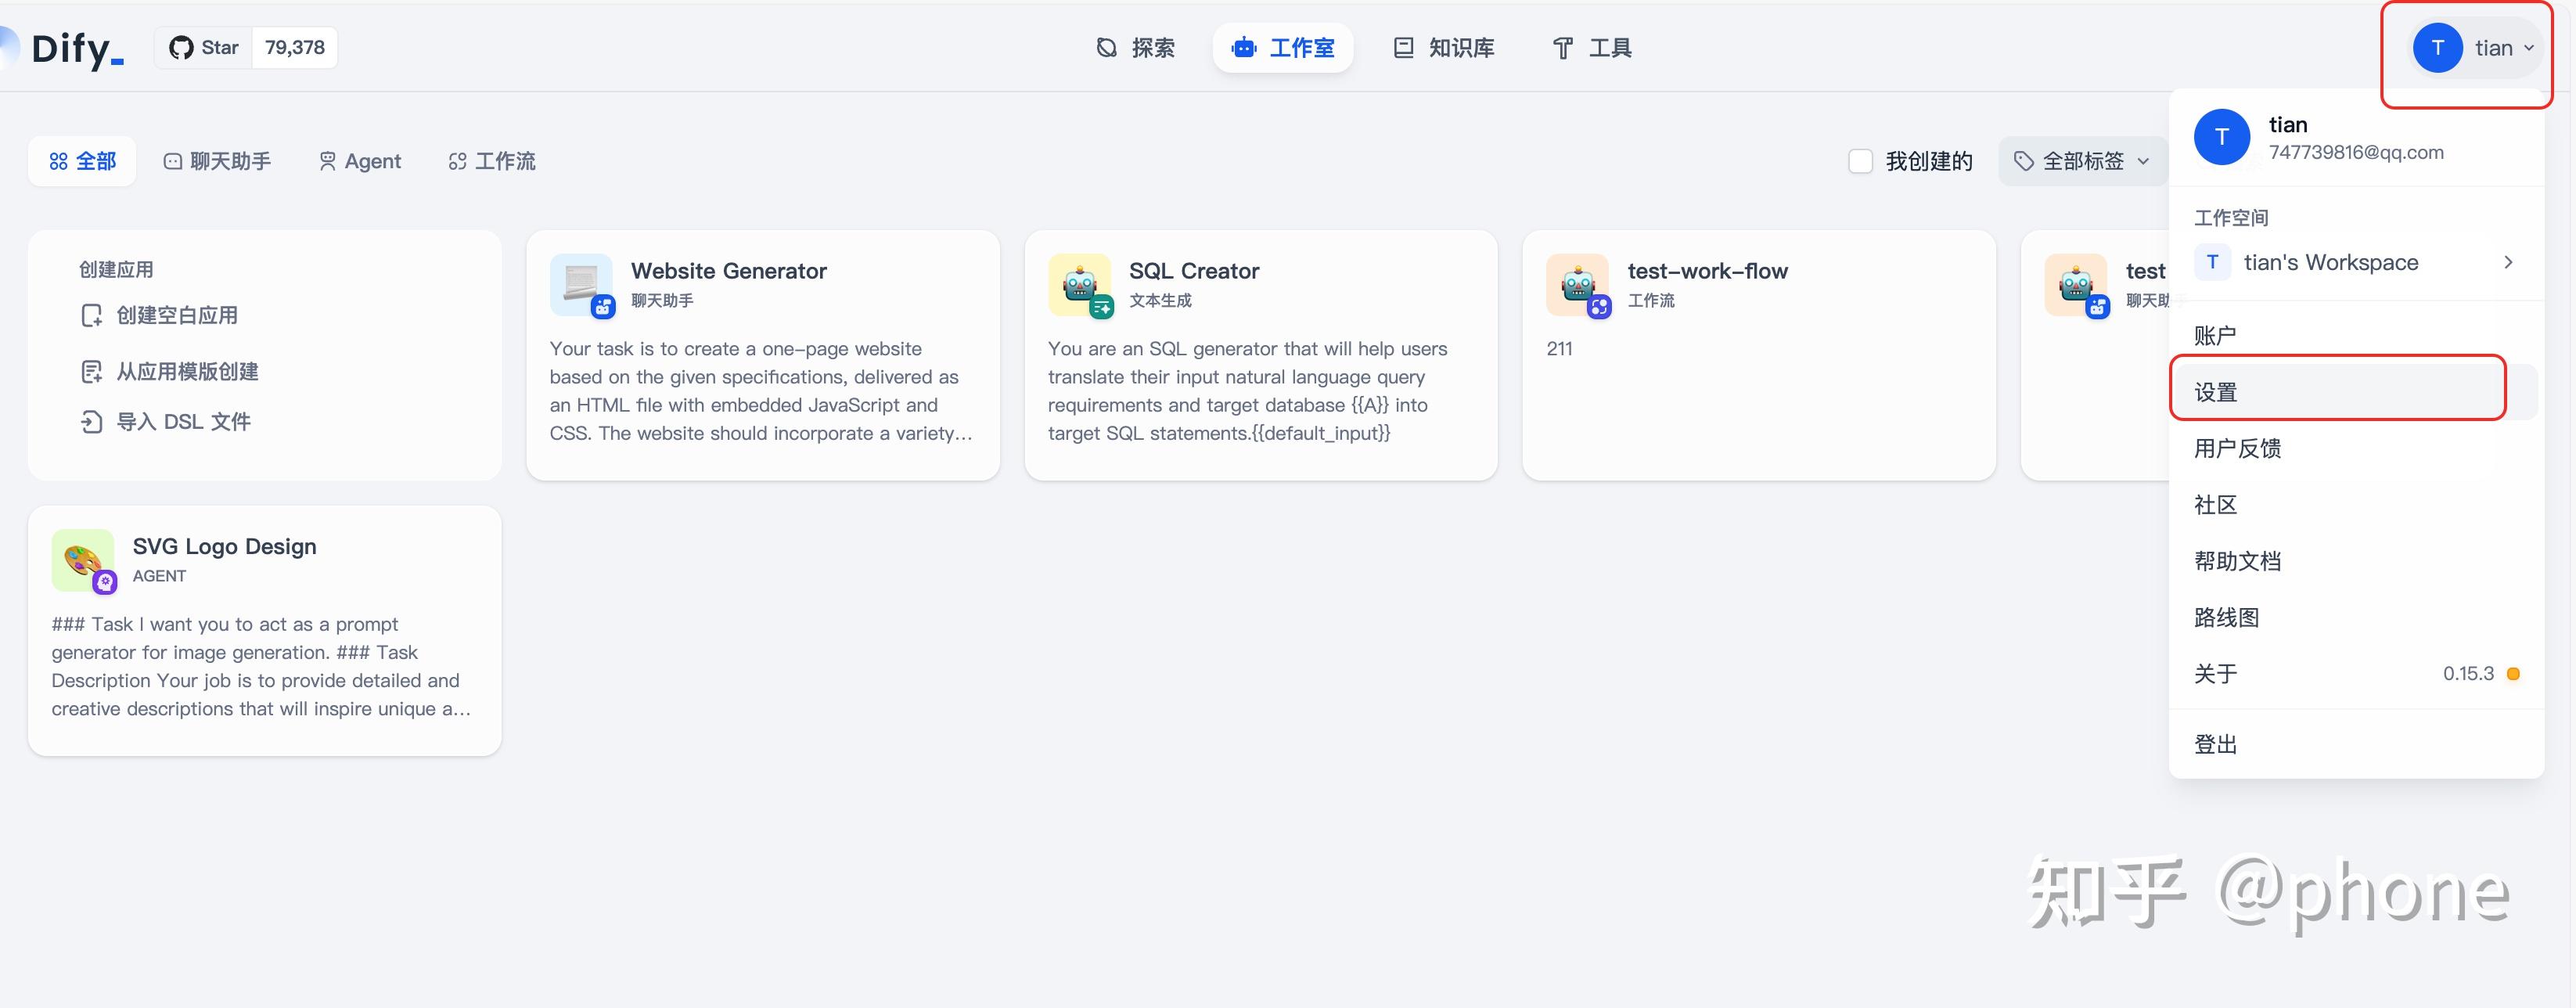Open the 探索 explore page
The width and height of the screenshot is (2576, 1008).
pyautogui.click(x=1136, y=48)
